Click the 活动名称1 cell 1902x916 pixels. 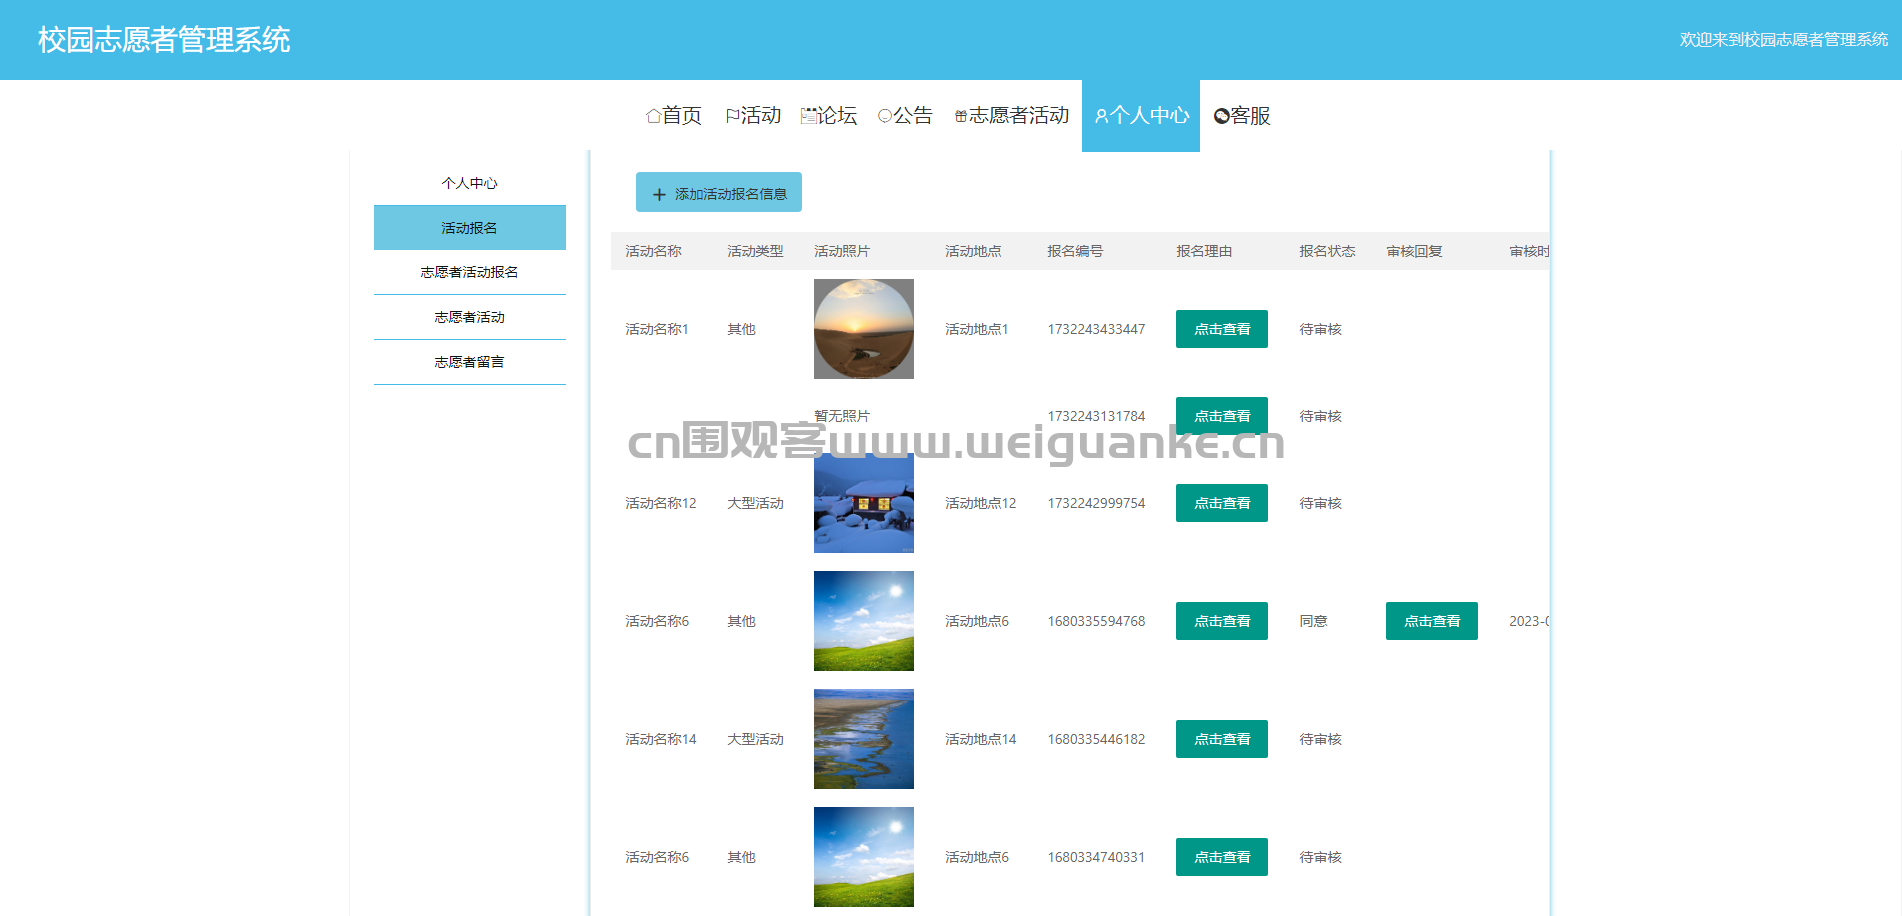point(657,329)
